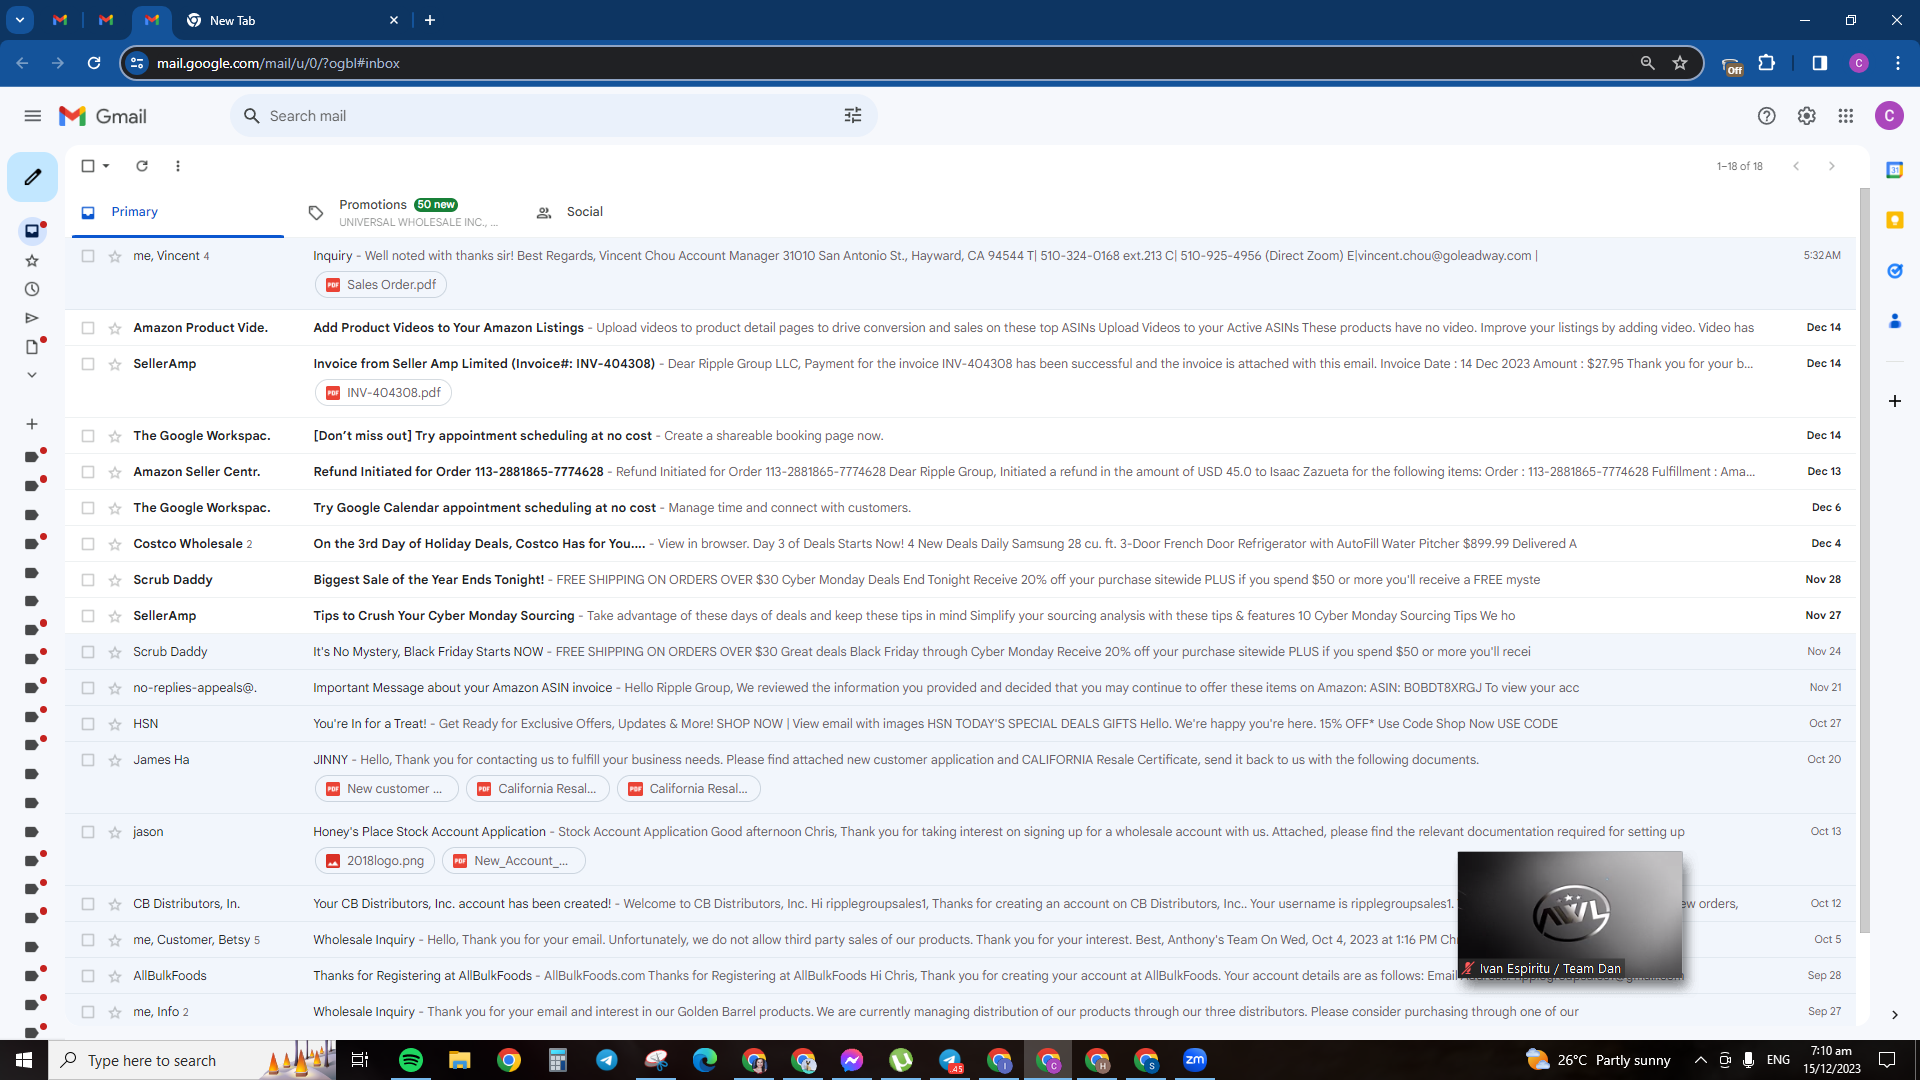Open the select-all dropdown arrow
This screenshot has width=1920, height=1080.
click(x=106, y=166)
